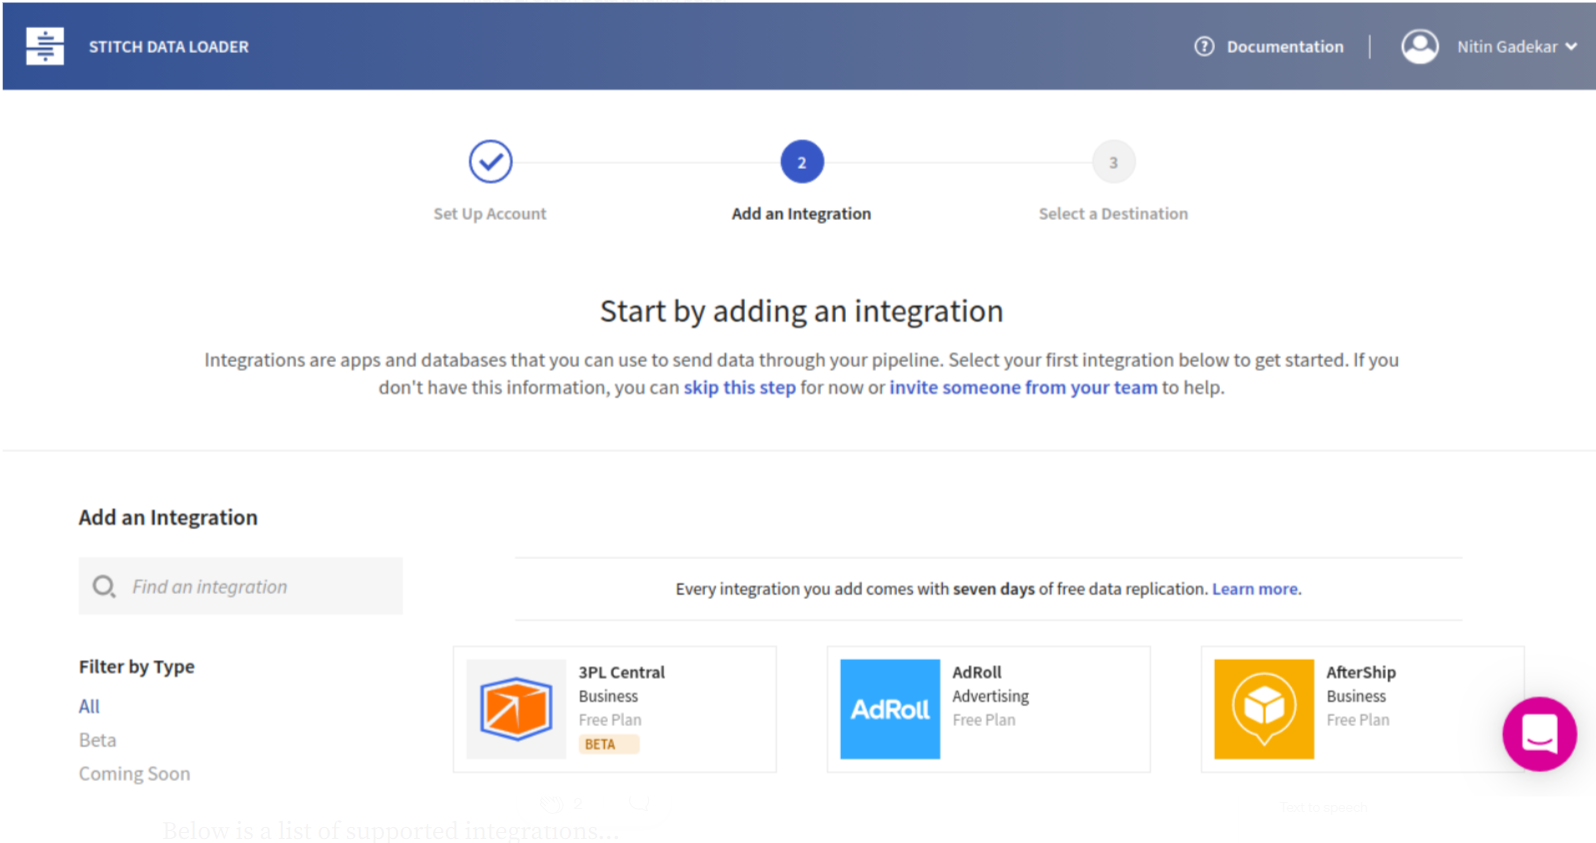1596x843 pixels.
Task: Select the AdRoll integration logo
Action: click(x=890, y=709)
